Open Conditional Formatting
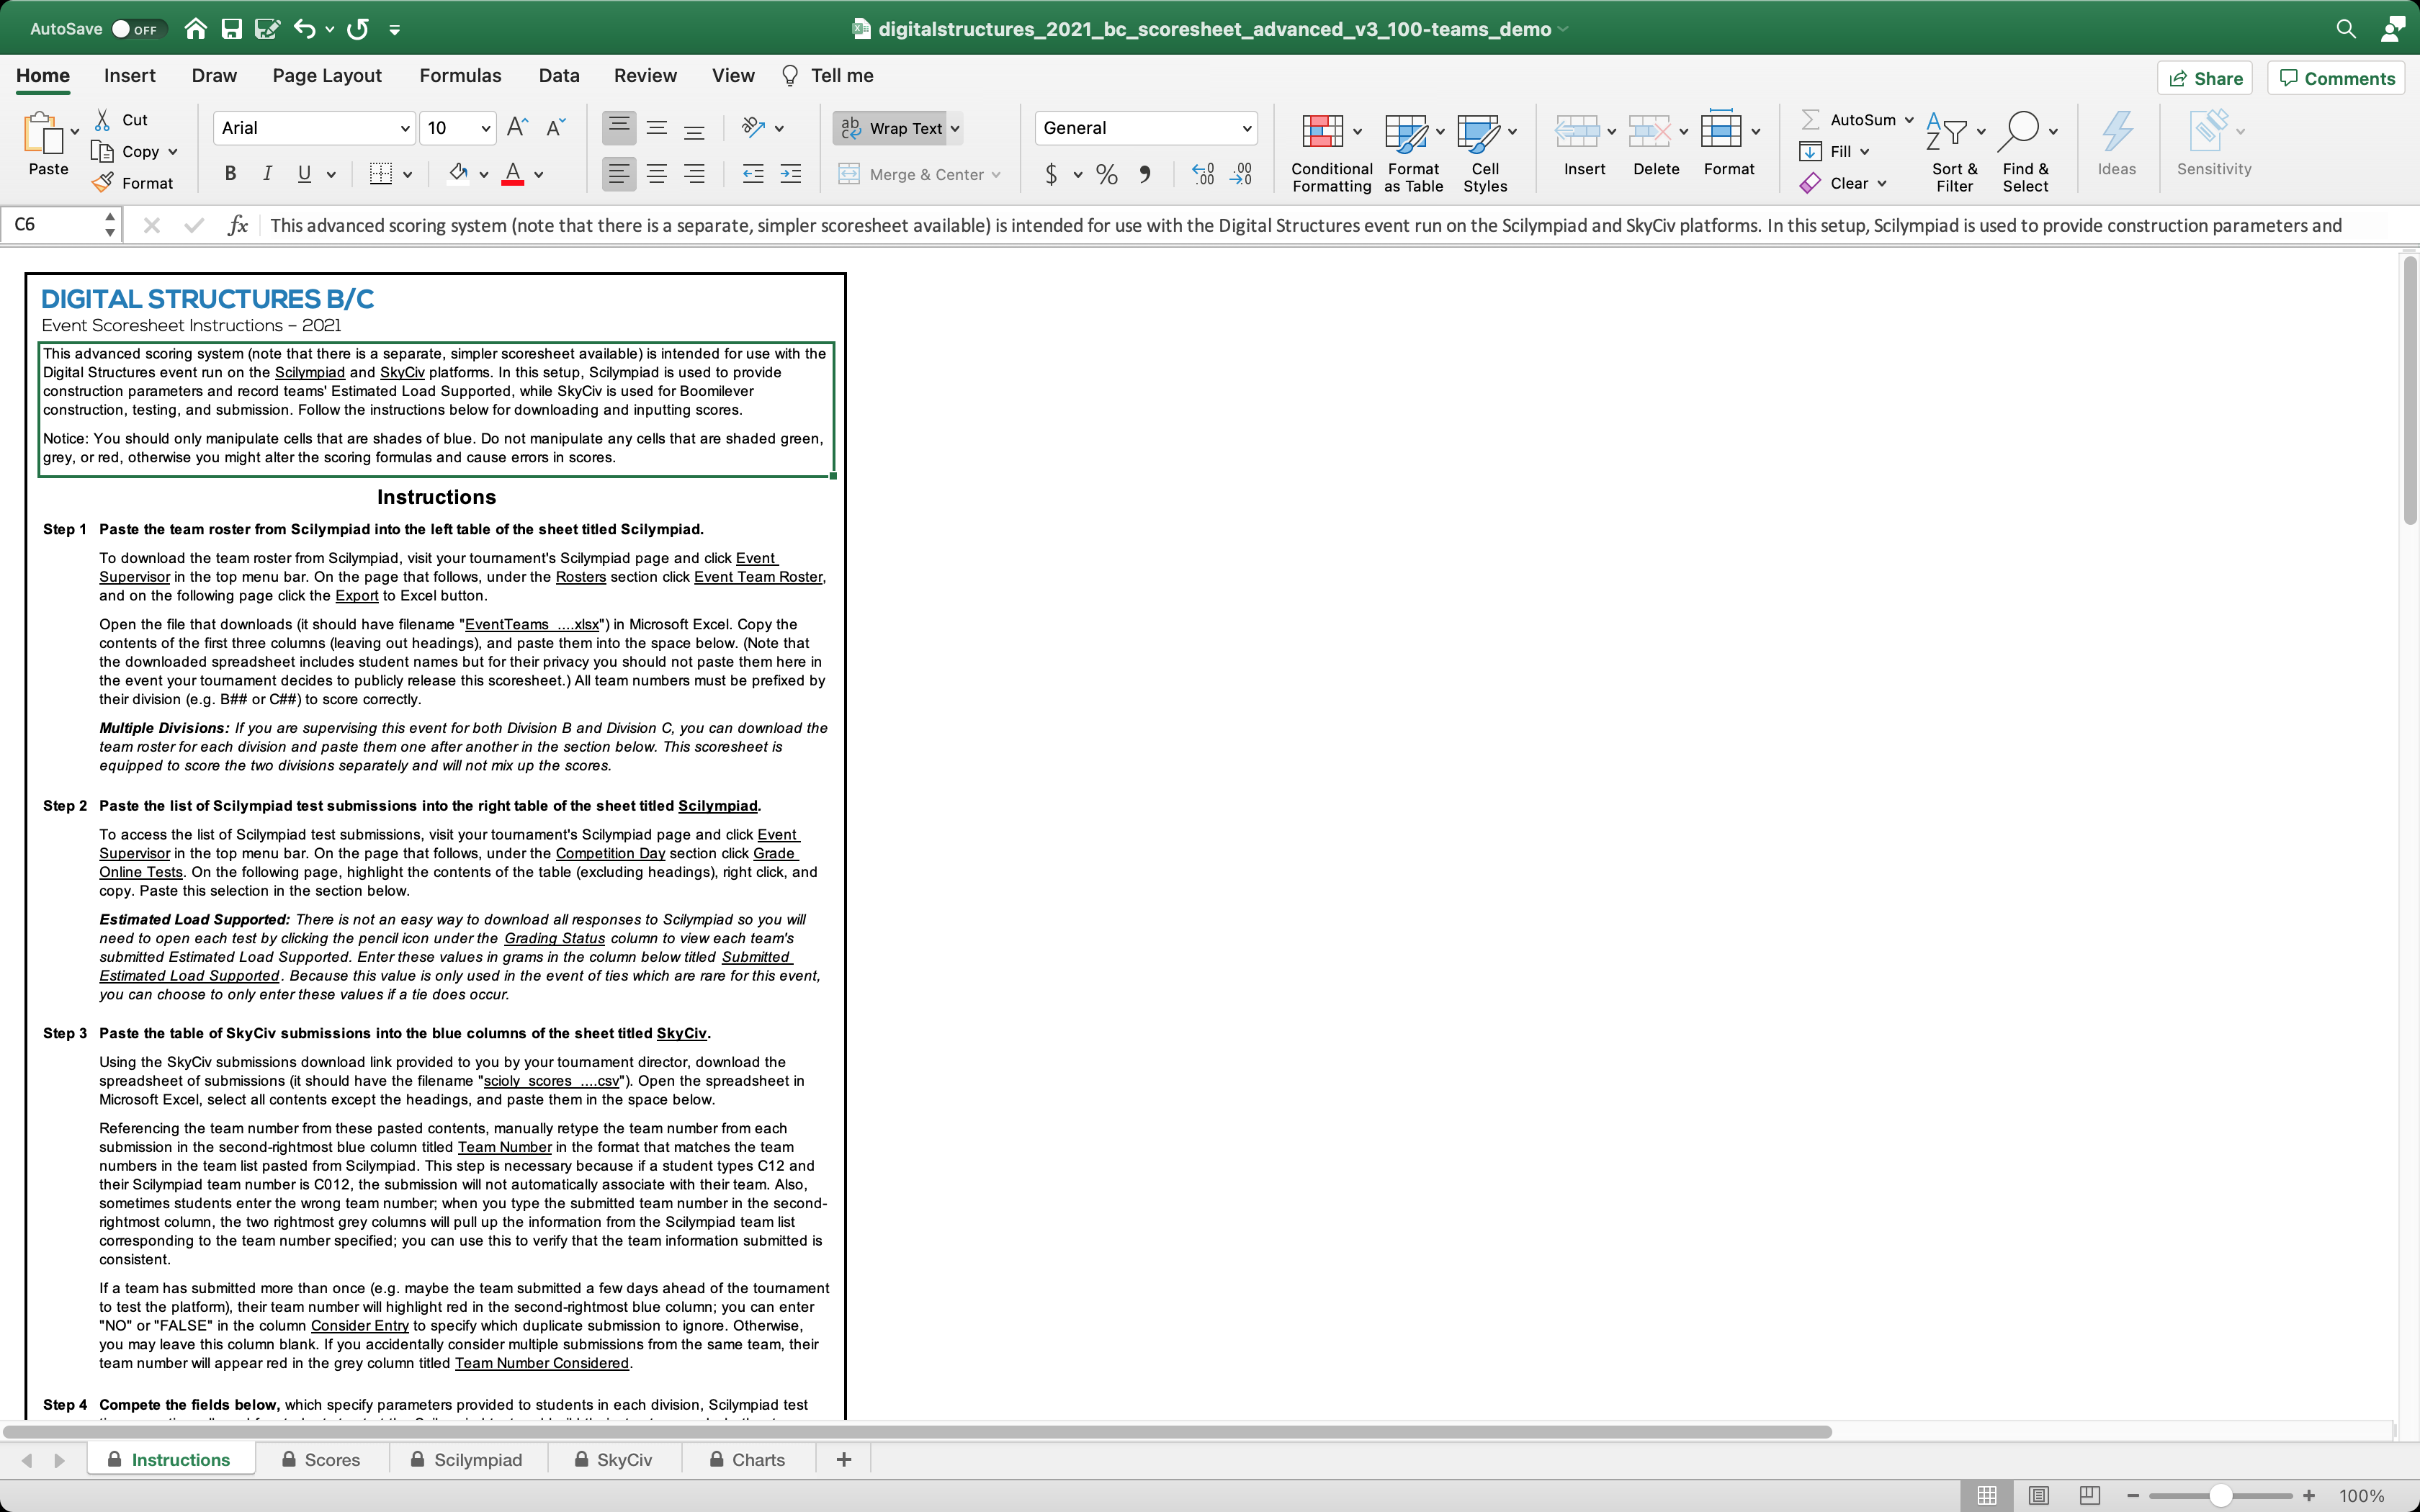The image size is (2420, 1512). point(1330,150)
